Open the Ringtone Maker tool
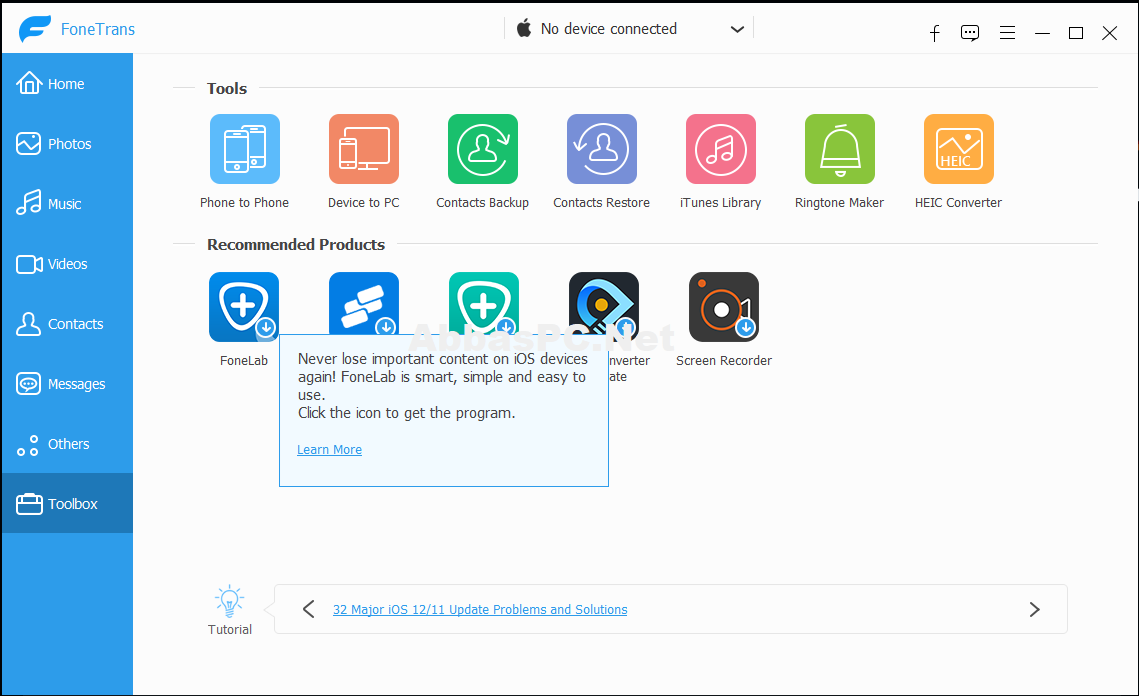 (x=840, y=149)
